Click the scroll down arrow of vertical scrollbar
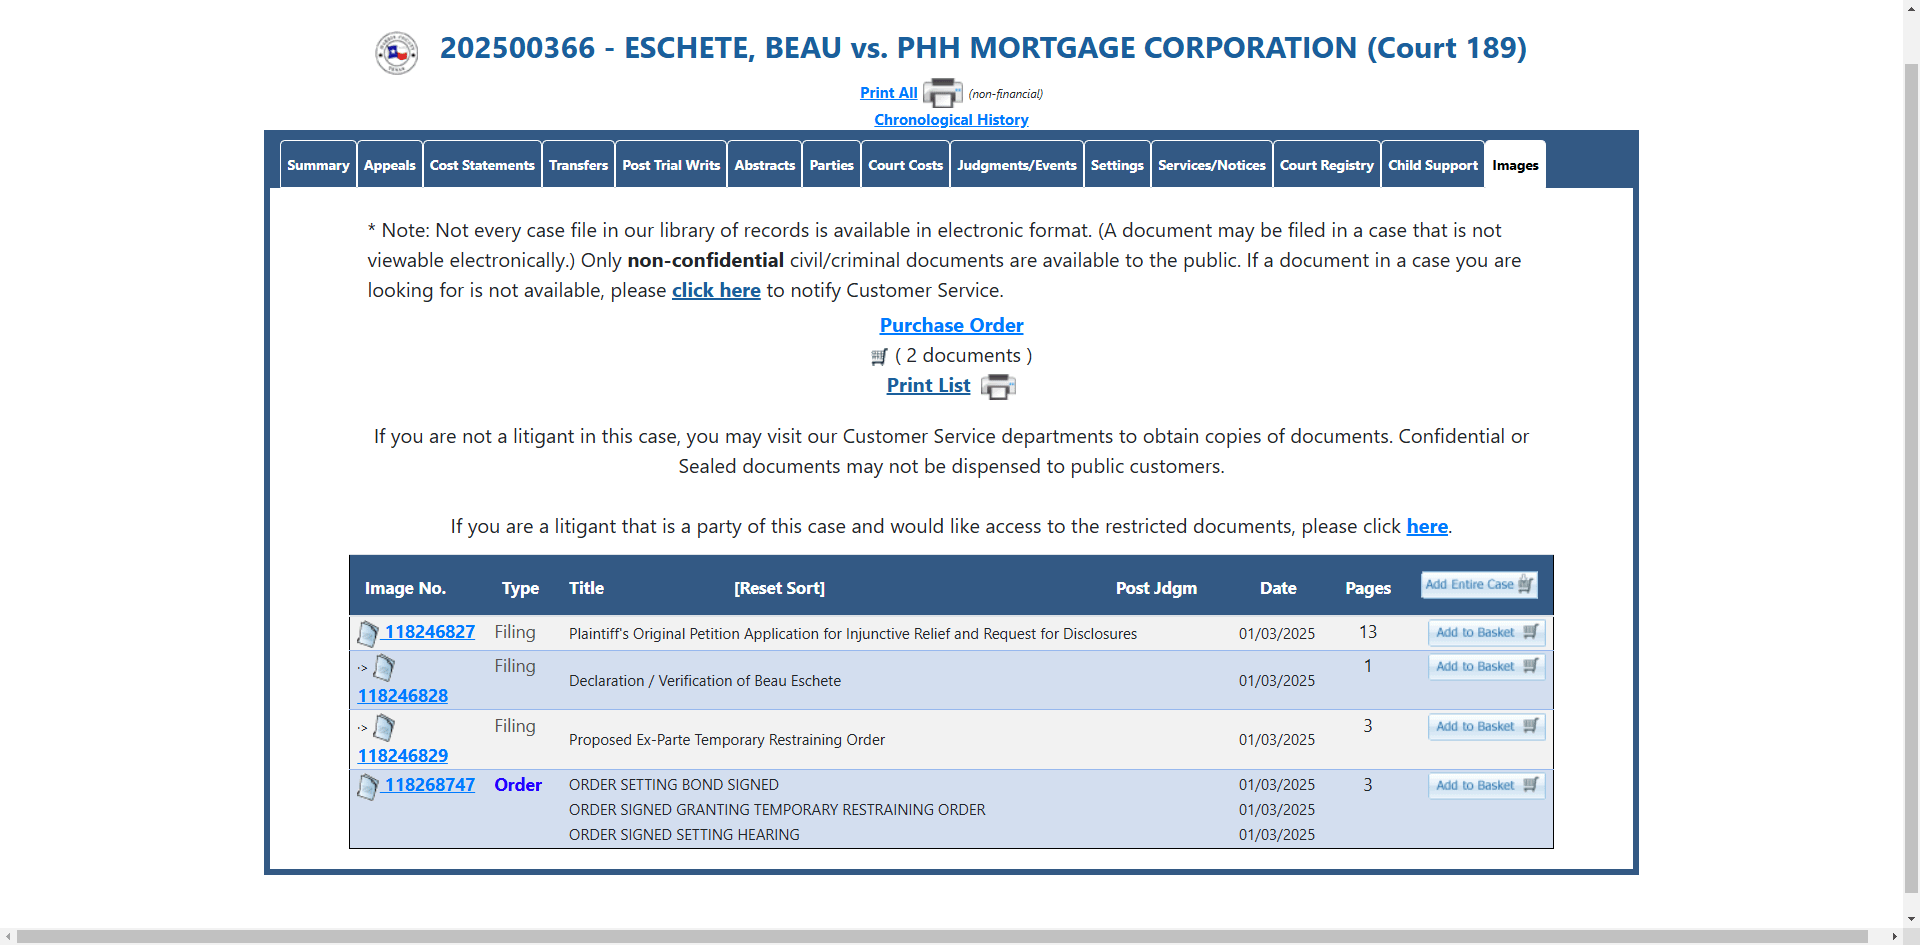Screen dimensions: 1920x945 tap(1911, 919)
